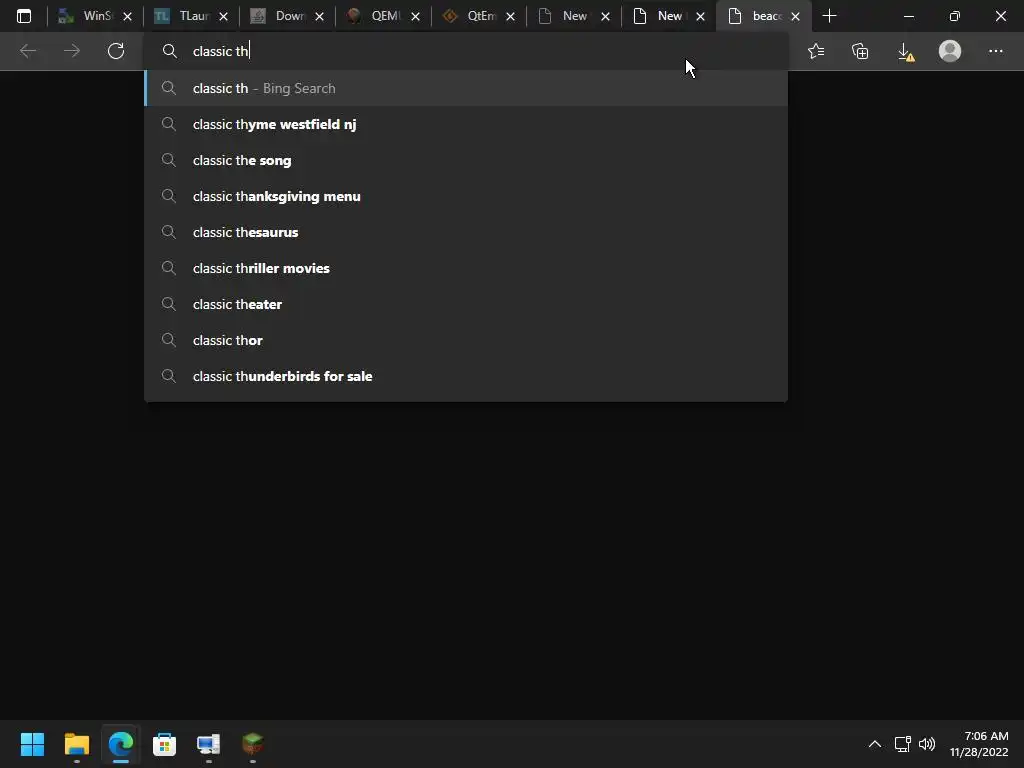
Task: Select 'classic thunderbirds for sale' suggestion
Action: (x=466, y=376)
